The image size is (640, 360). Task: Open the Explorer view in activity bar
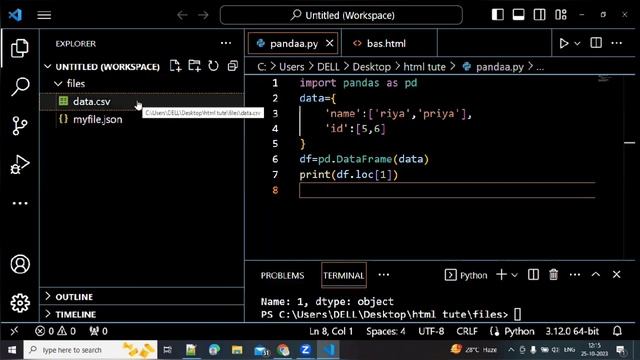click(20, 48)
